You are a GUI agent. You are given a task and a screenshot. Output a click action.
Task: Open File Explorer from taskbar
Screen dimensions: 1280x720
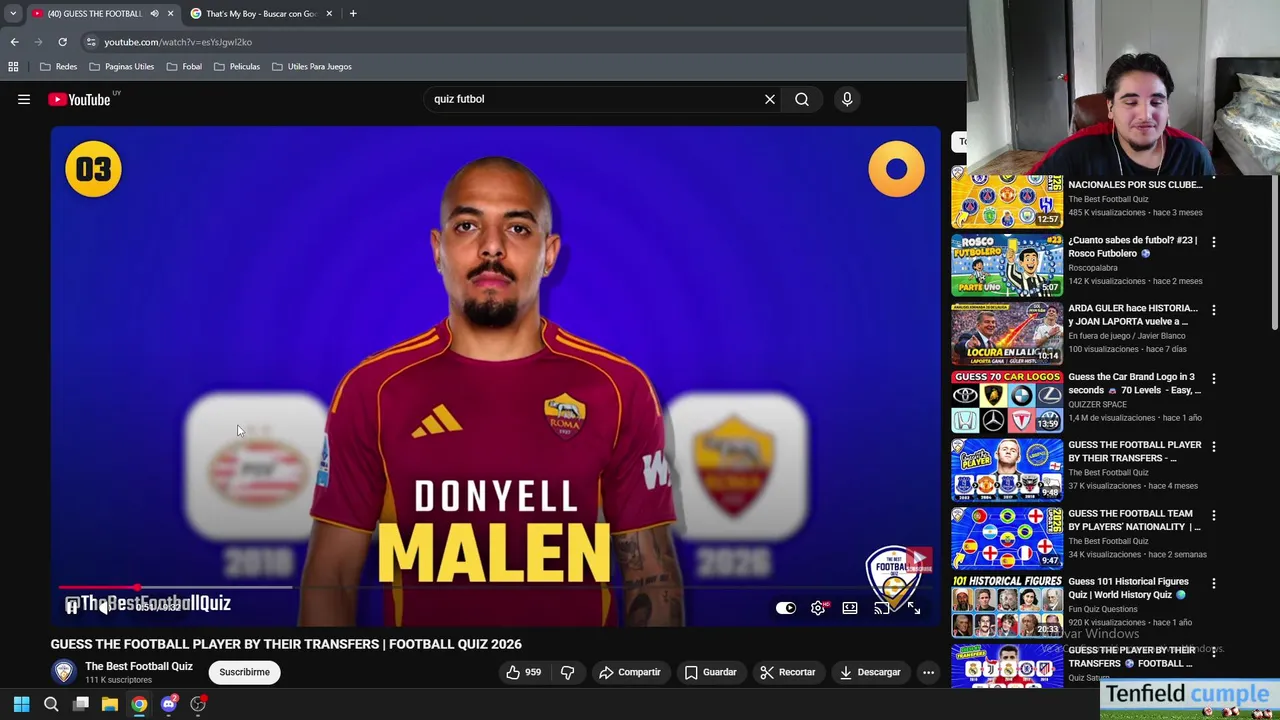coord(110,704)
